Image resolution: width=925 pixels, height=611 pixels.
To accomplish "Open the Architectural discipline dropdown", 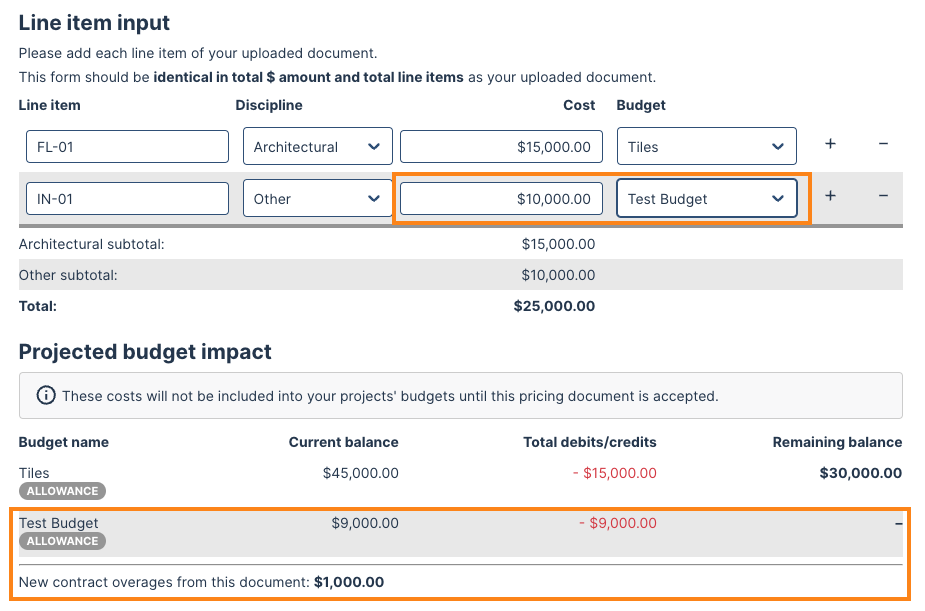I will point(317,146).
